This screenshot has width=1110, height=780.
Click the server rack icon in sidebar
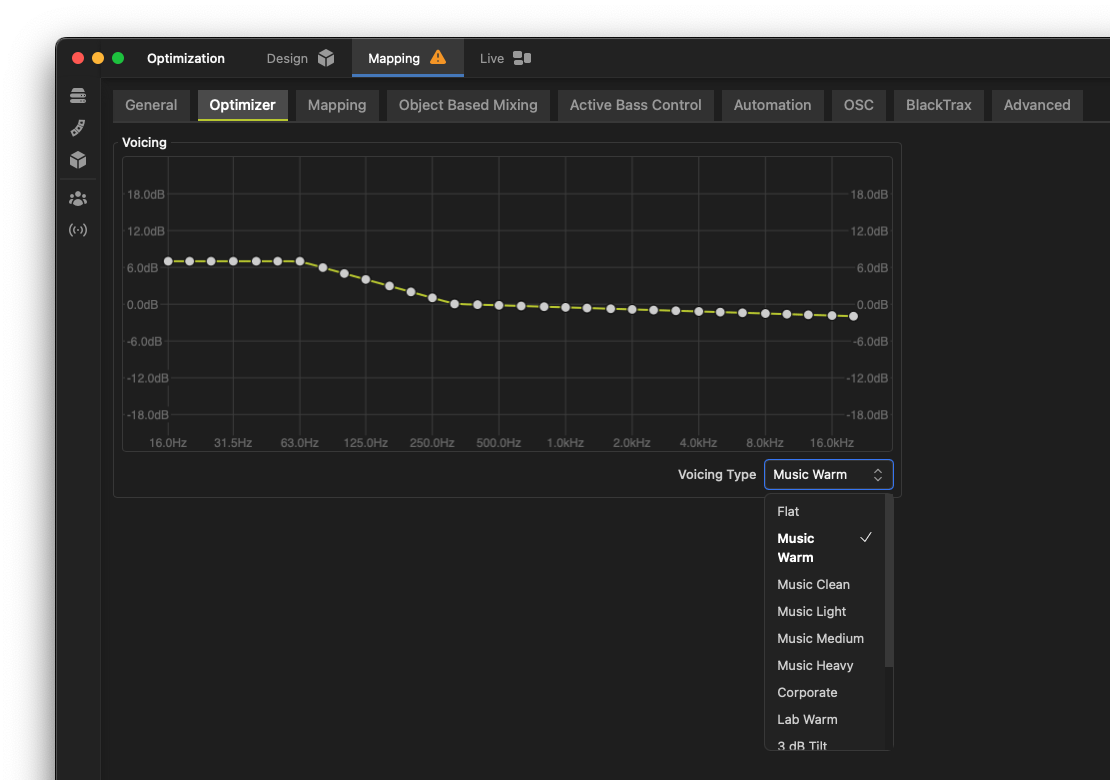pyautogui.click(x=78, y=95)
